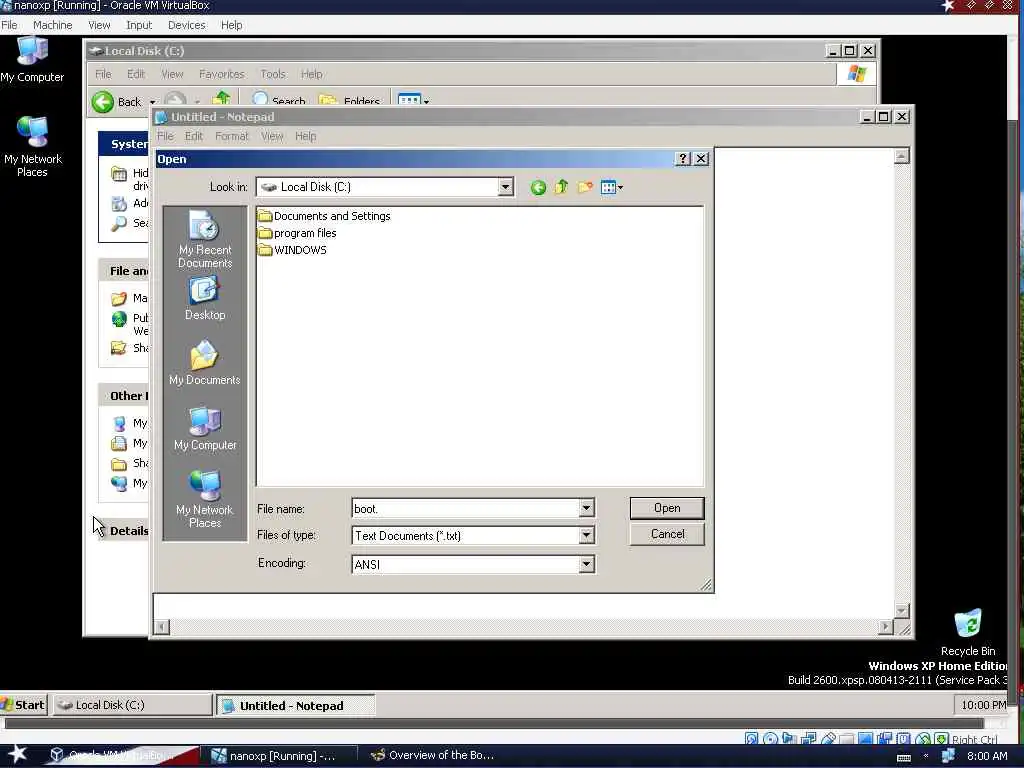The height and width of the screenshot is (768, 1024).
Task: Open Back history dropdown arrow in Explorer
Action: (x=152, y=103)
